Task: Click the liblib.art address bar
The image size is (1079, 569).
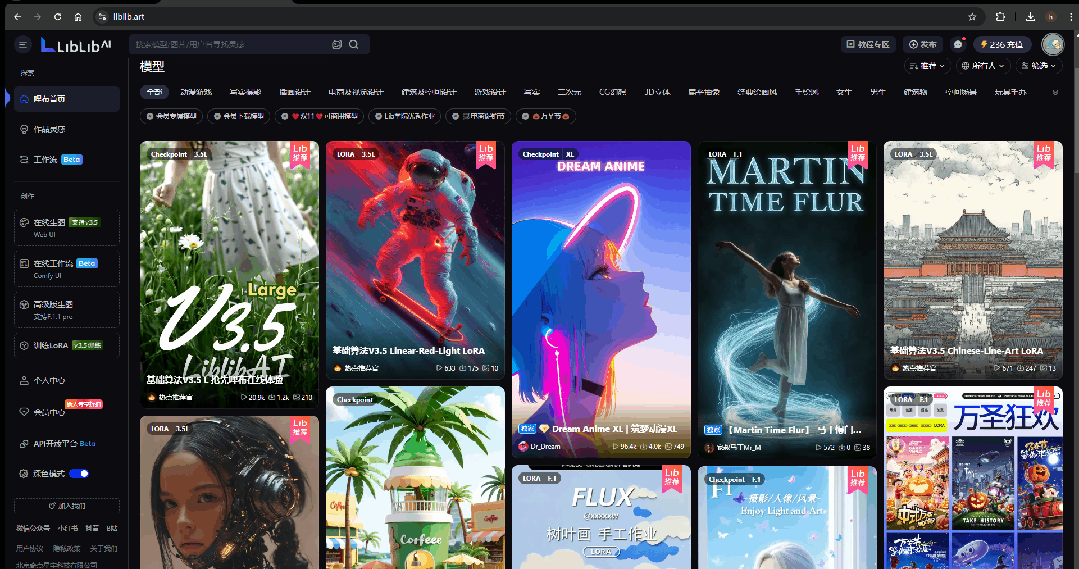Action: 537,17
